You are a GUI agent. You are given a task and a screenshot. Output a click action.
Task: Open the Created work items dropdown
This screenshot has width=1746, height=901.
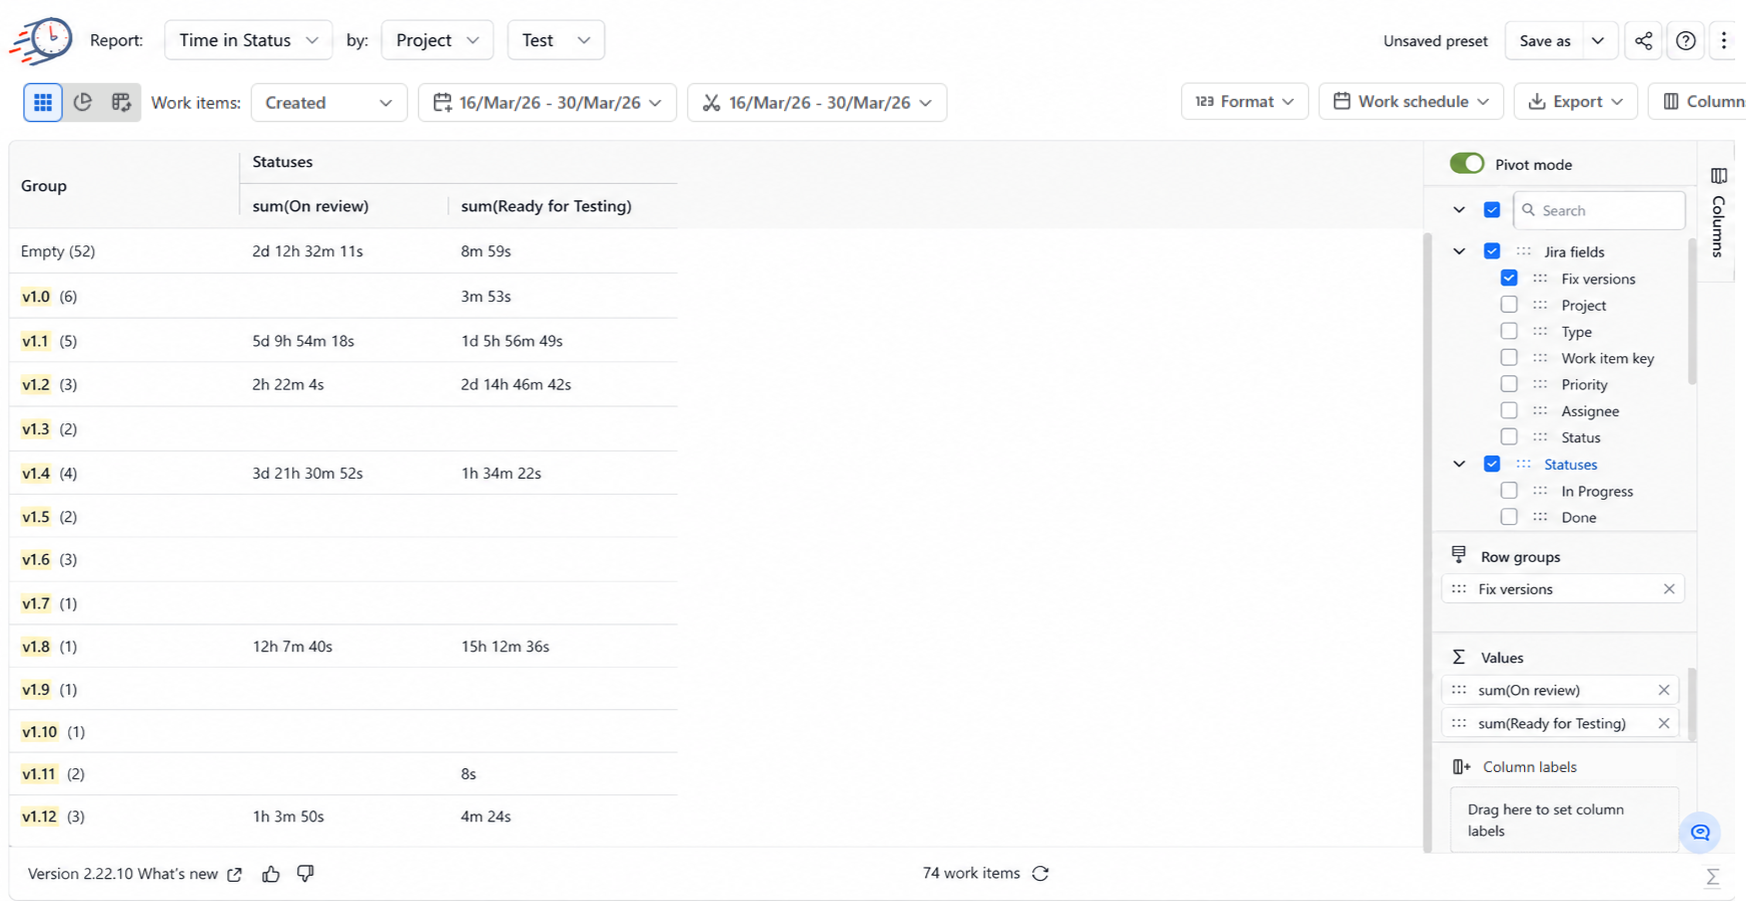point(329,102)
